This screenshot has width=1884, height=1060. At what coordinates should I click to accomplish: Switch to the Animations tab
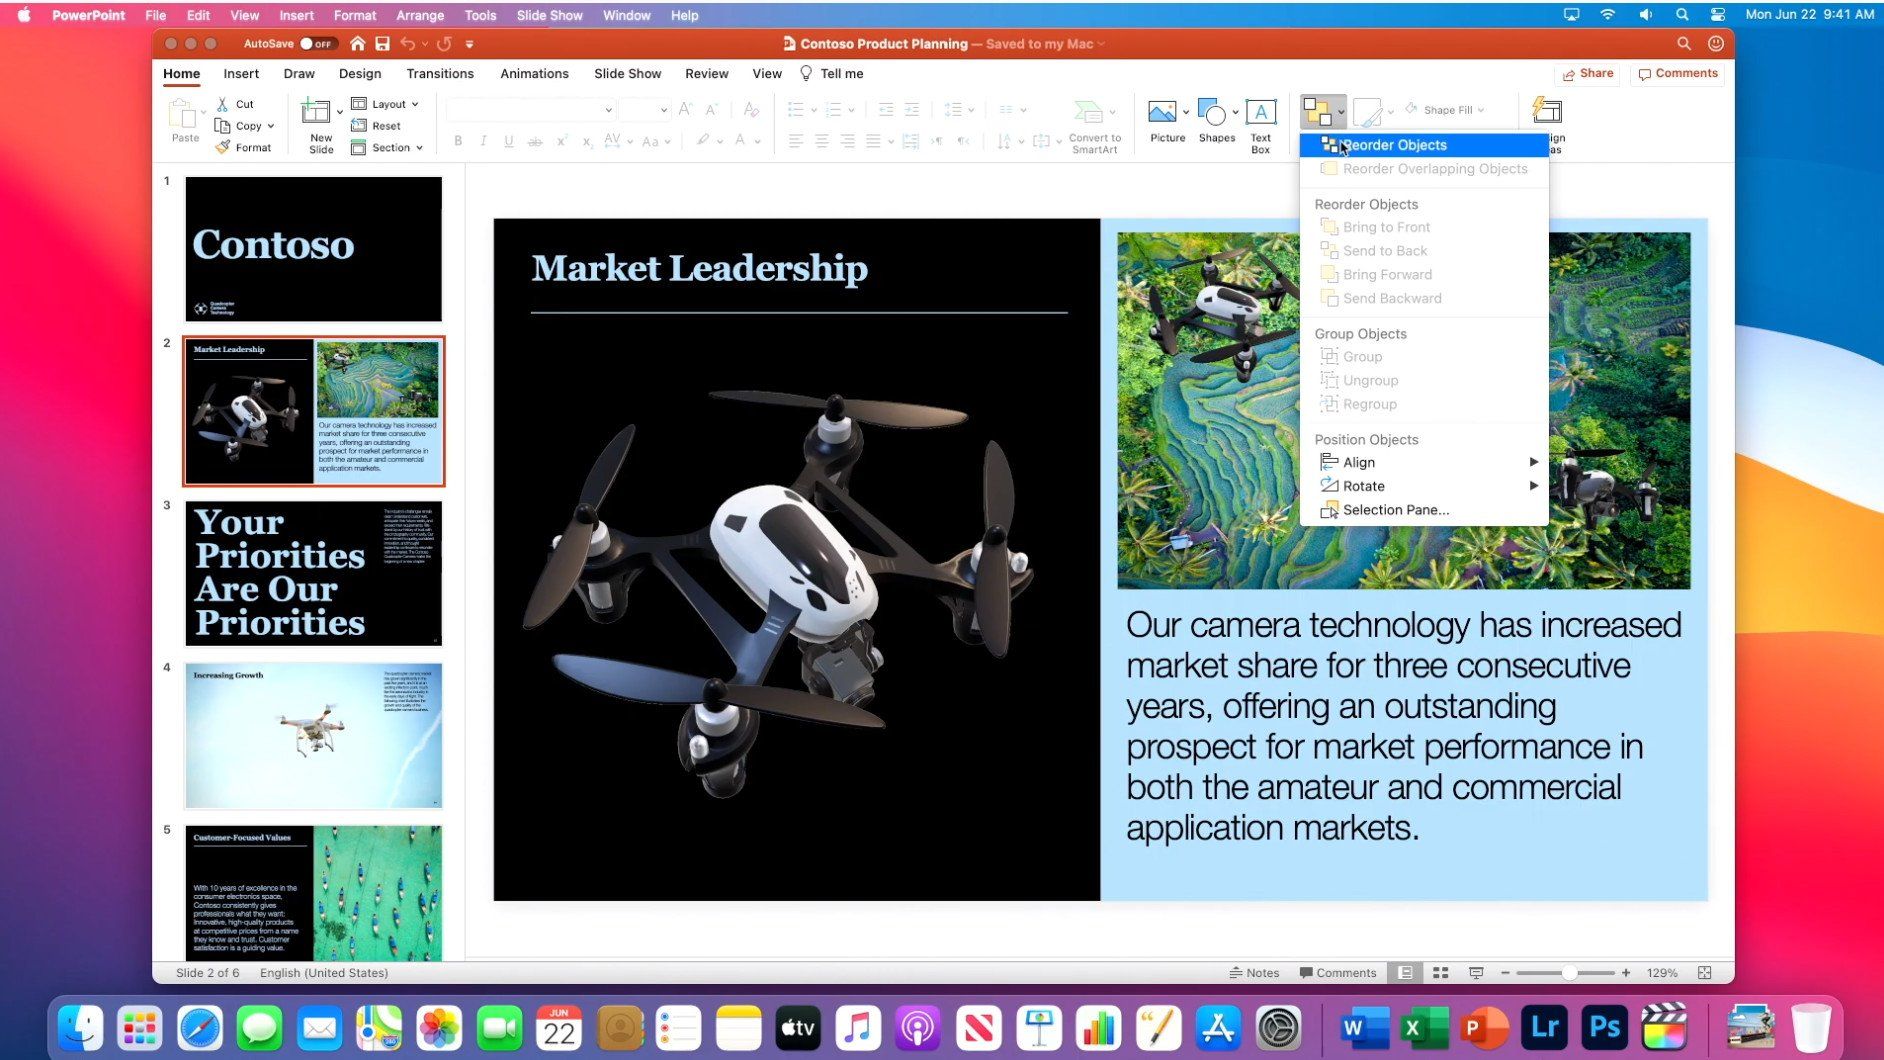[x=534, y=73]
